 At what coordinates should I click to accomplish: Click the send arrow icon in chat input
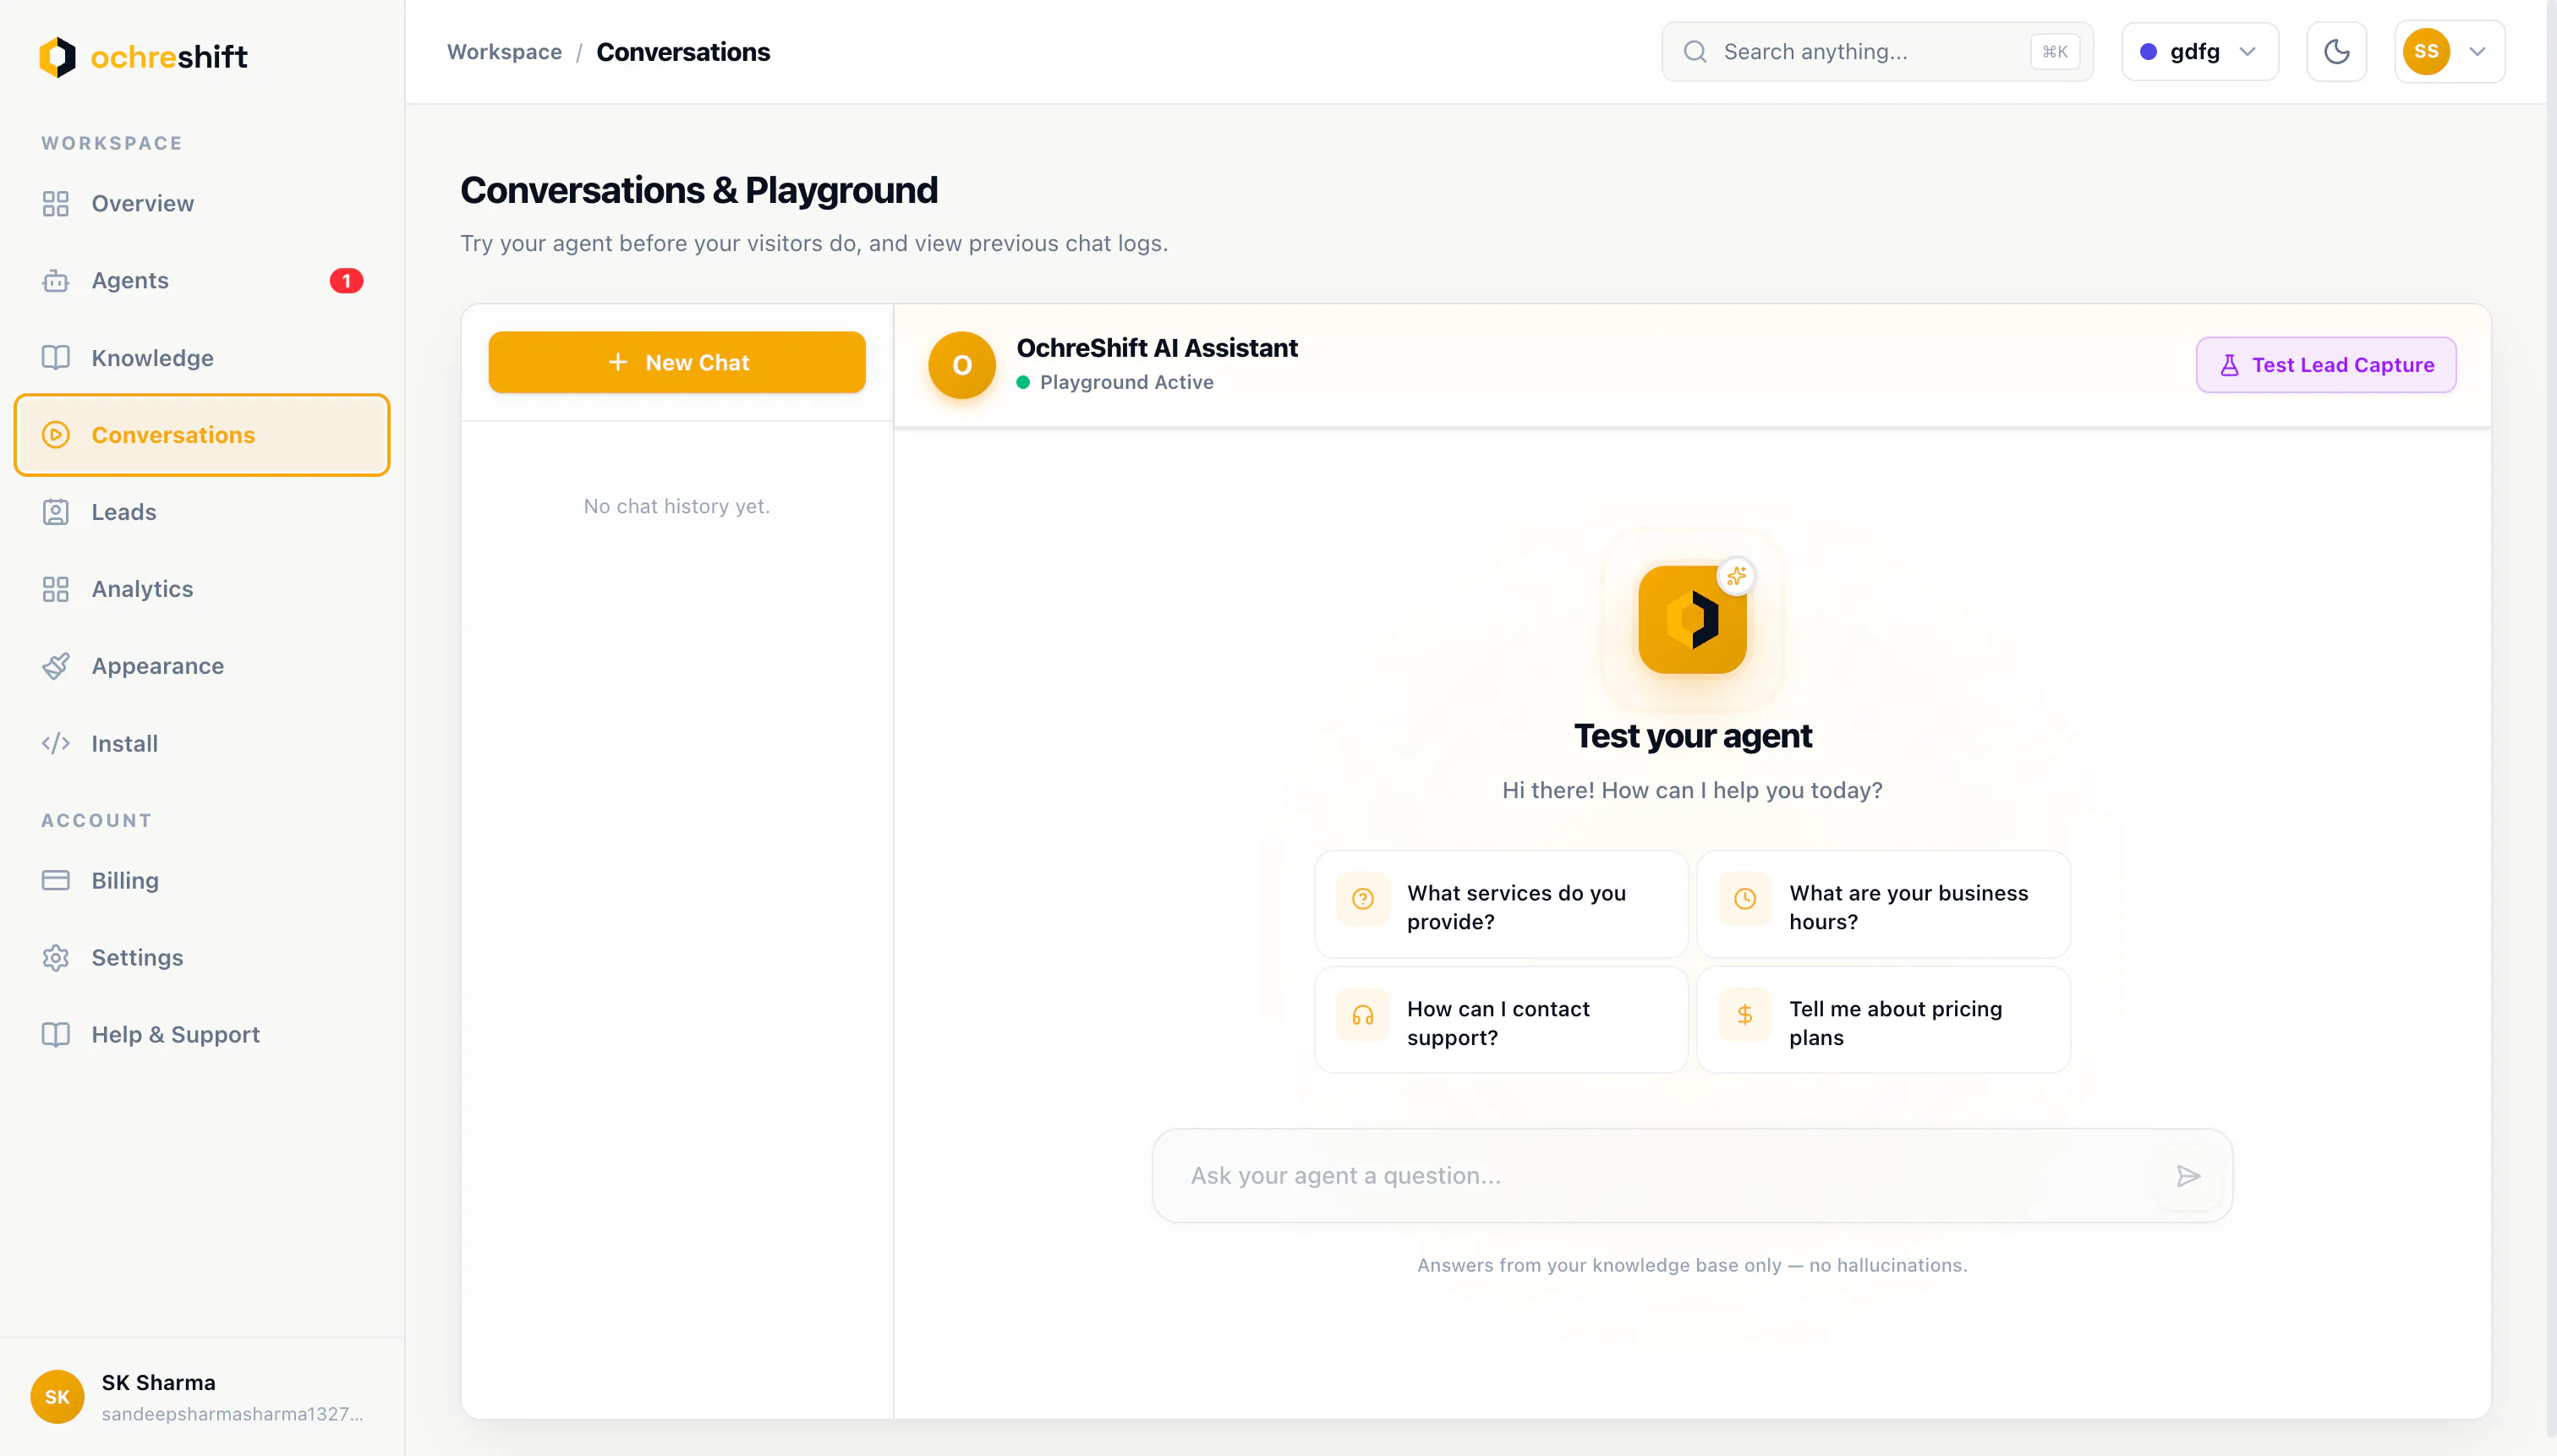(2188, 1176)
